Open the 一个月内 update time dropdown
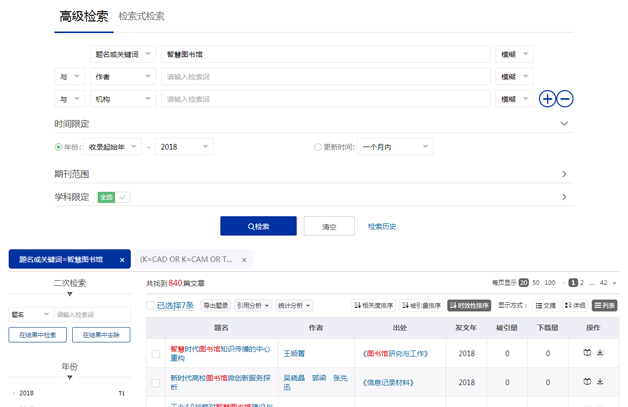 395,147
